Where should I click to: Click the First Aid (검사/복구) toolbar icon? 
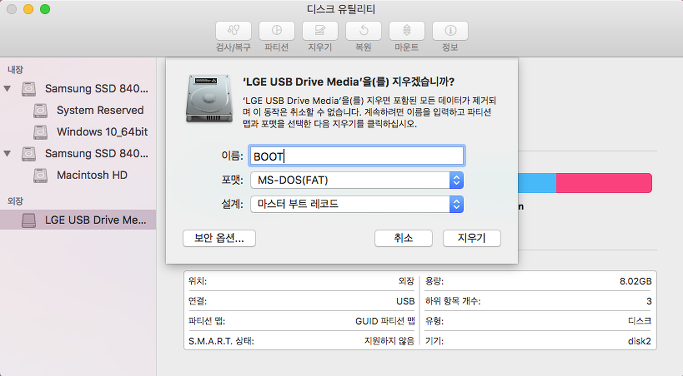[233, 31]
